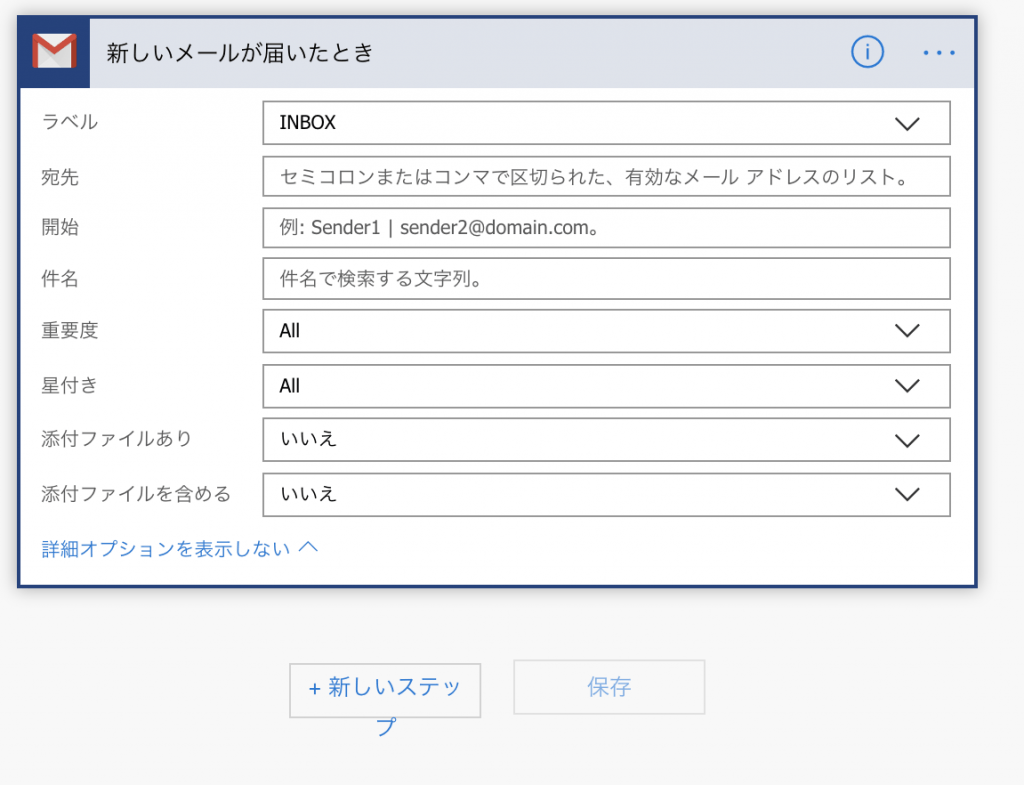Focus the 開始 sender input field

pyautogui.click(x=605, y=228)
